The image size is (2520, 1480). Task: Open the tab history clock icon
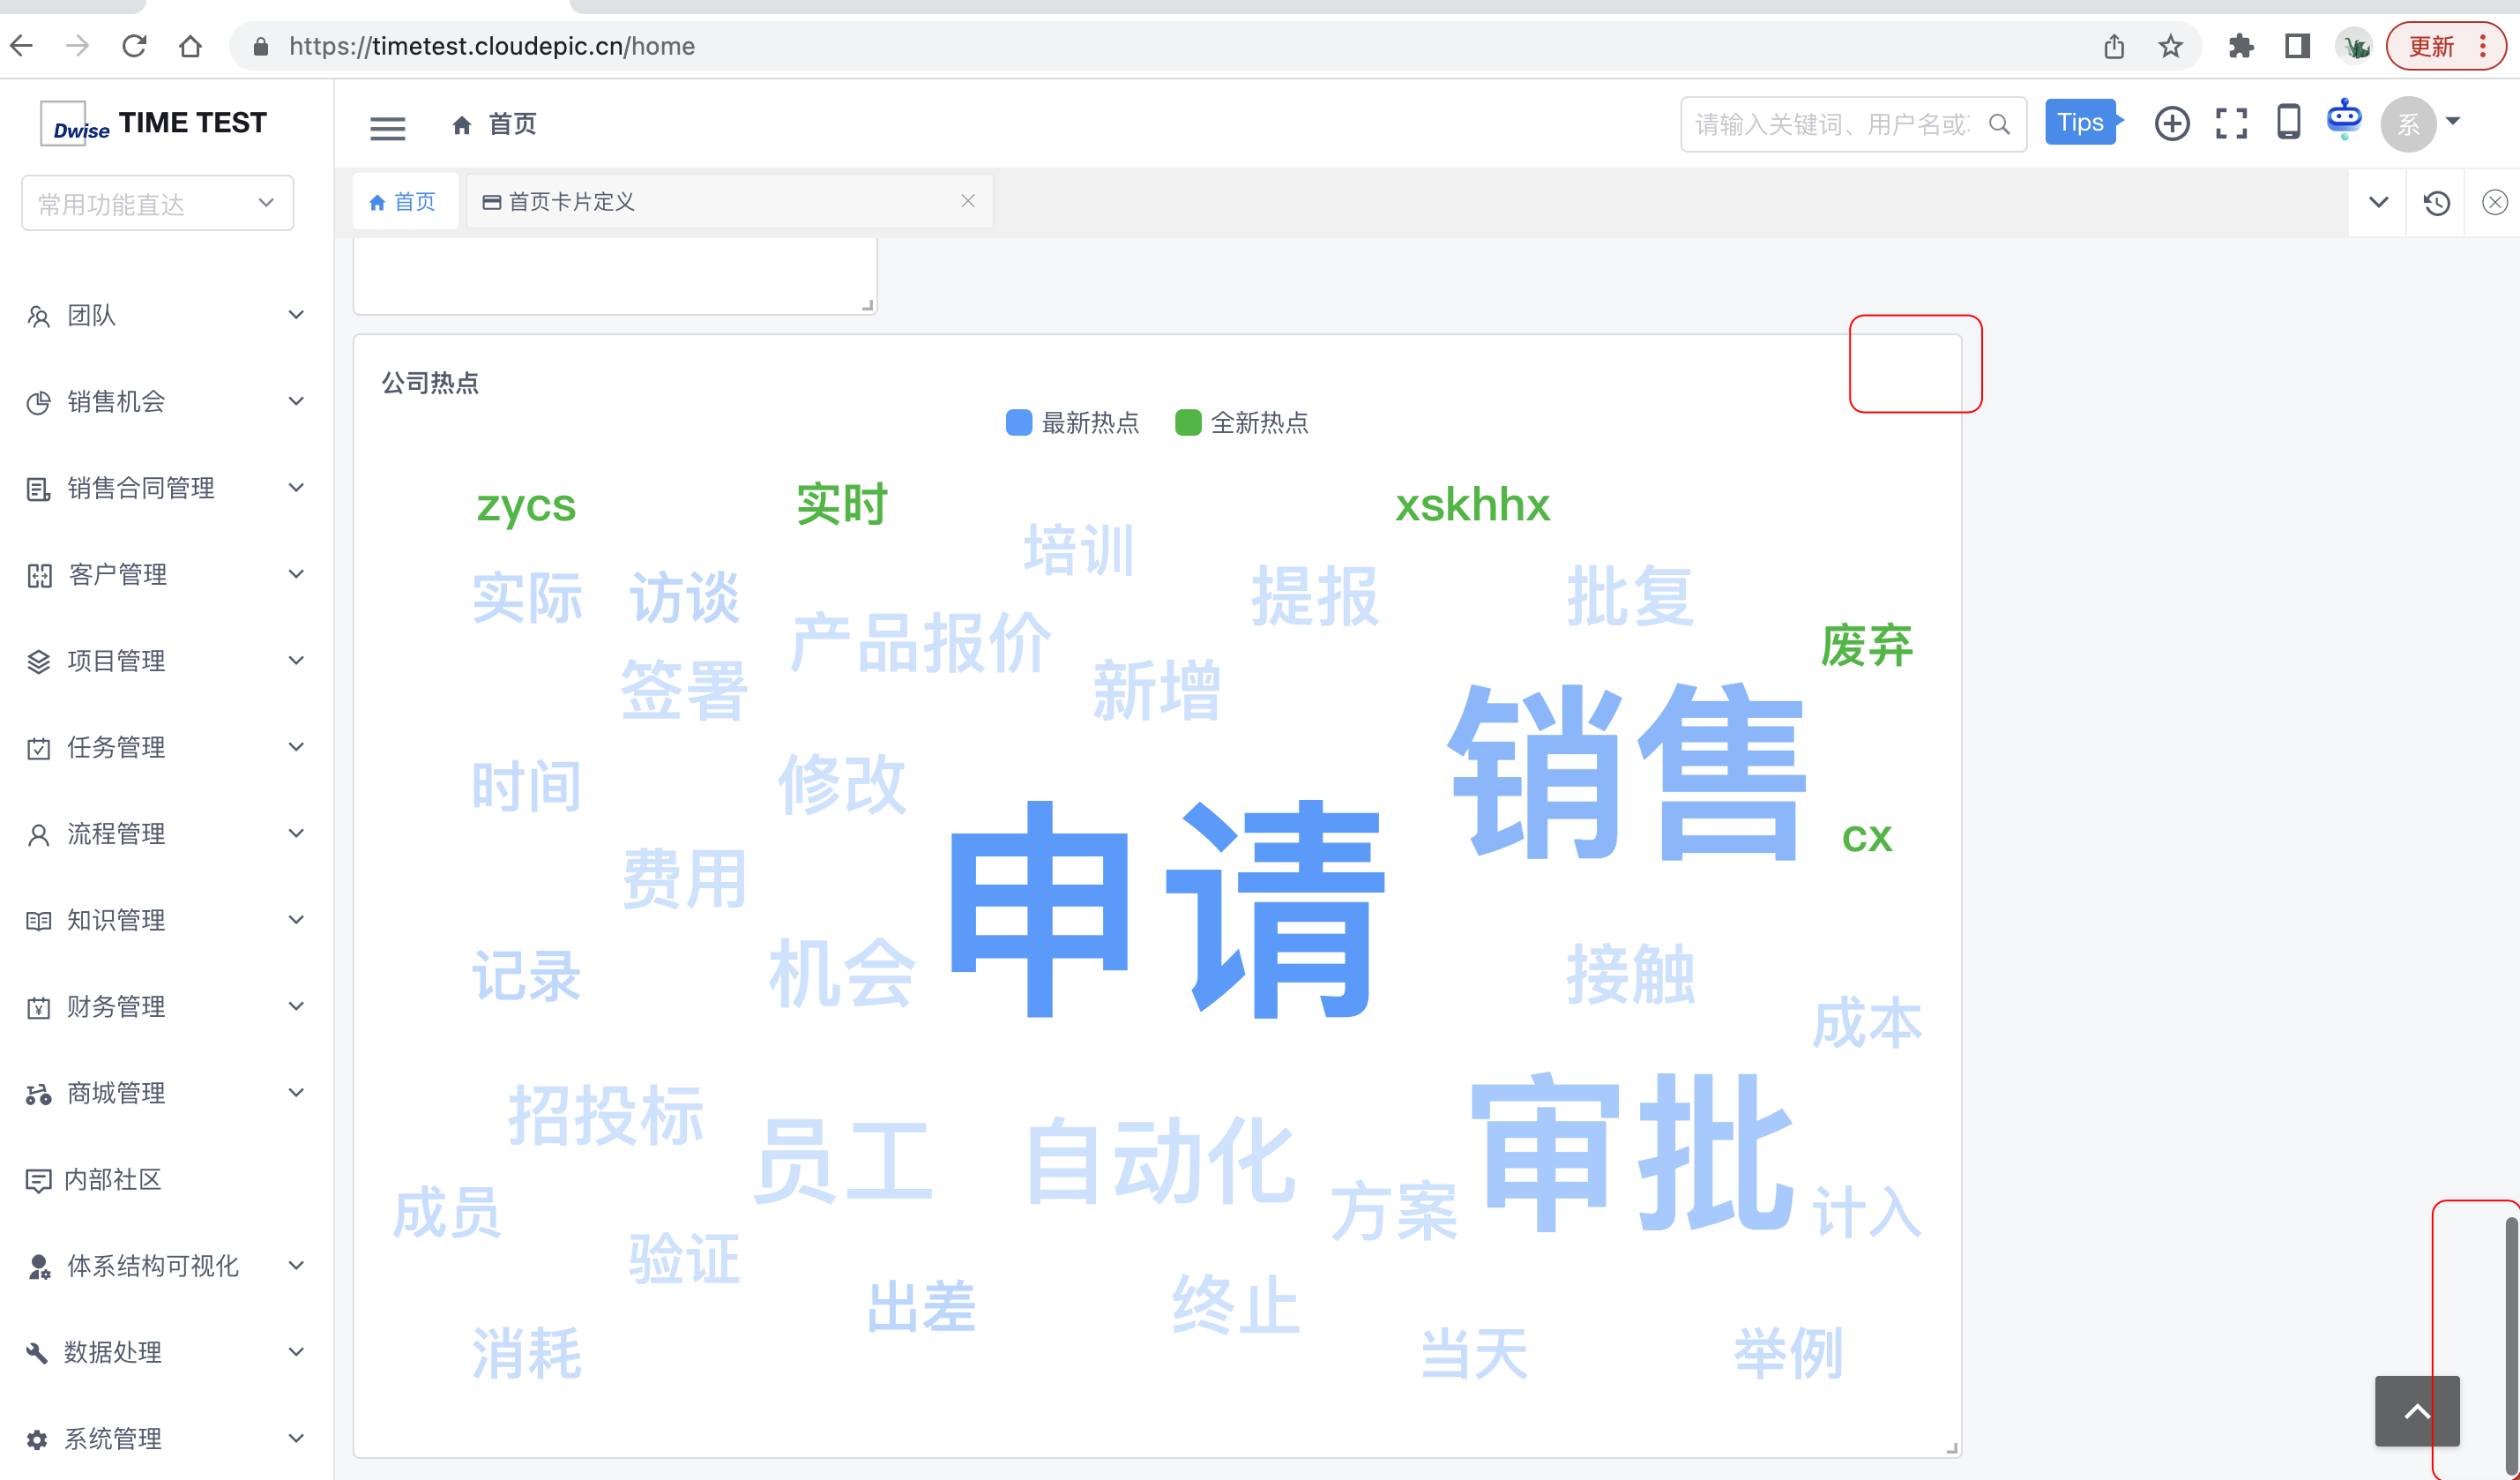click(2436, 203)
